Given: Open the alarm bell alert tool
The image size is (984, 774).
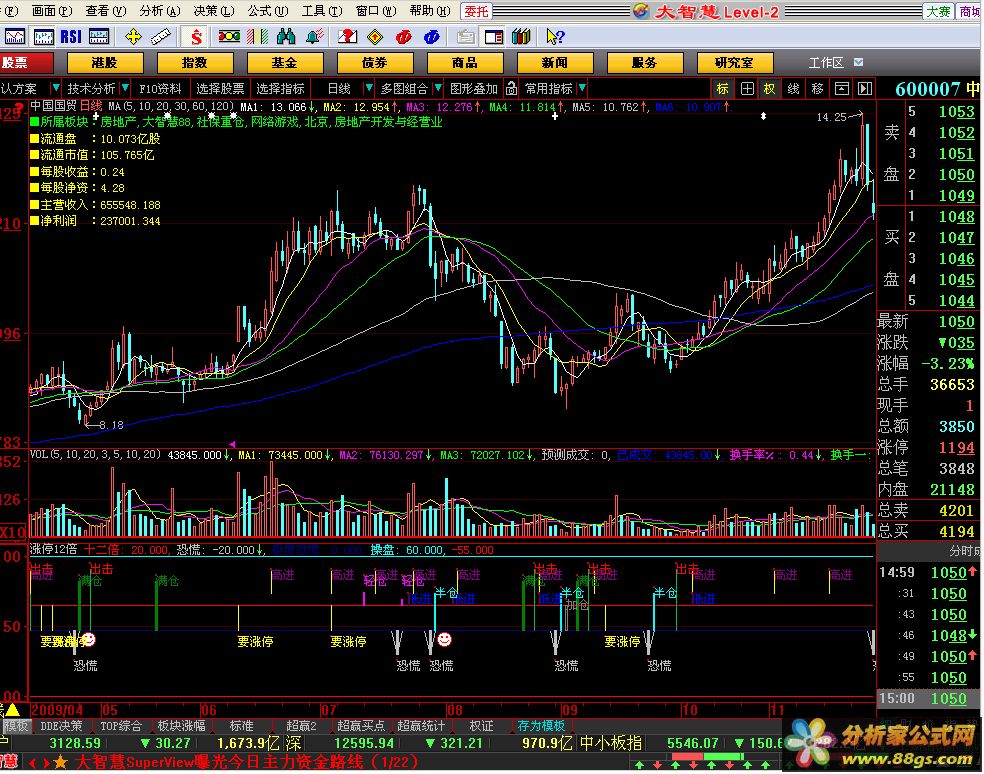Looking at the screenshot, I should pyautogui.click(x=314, y=36).
